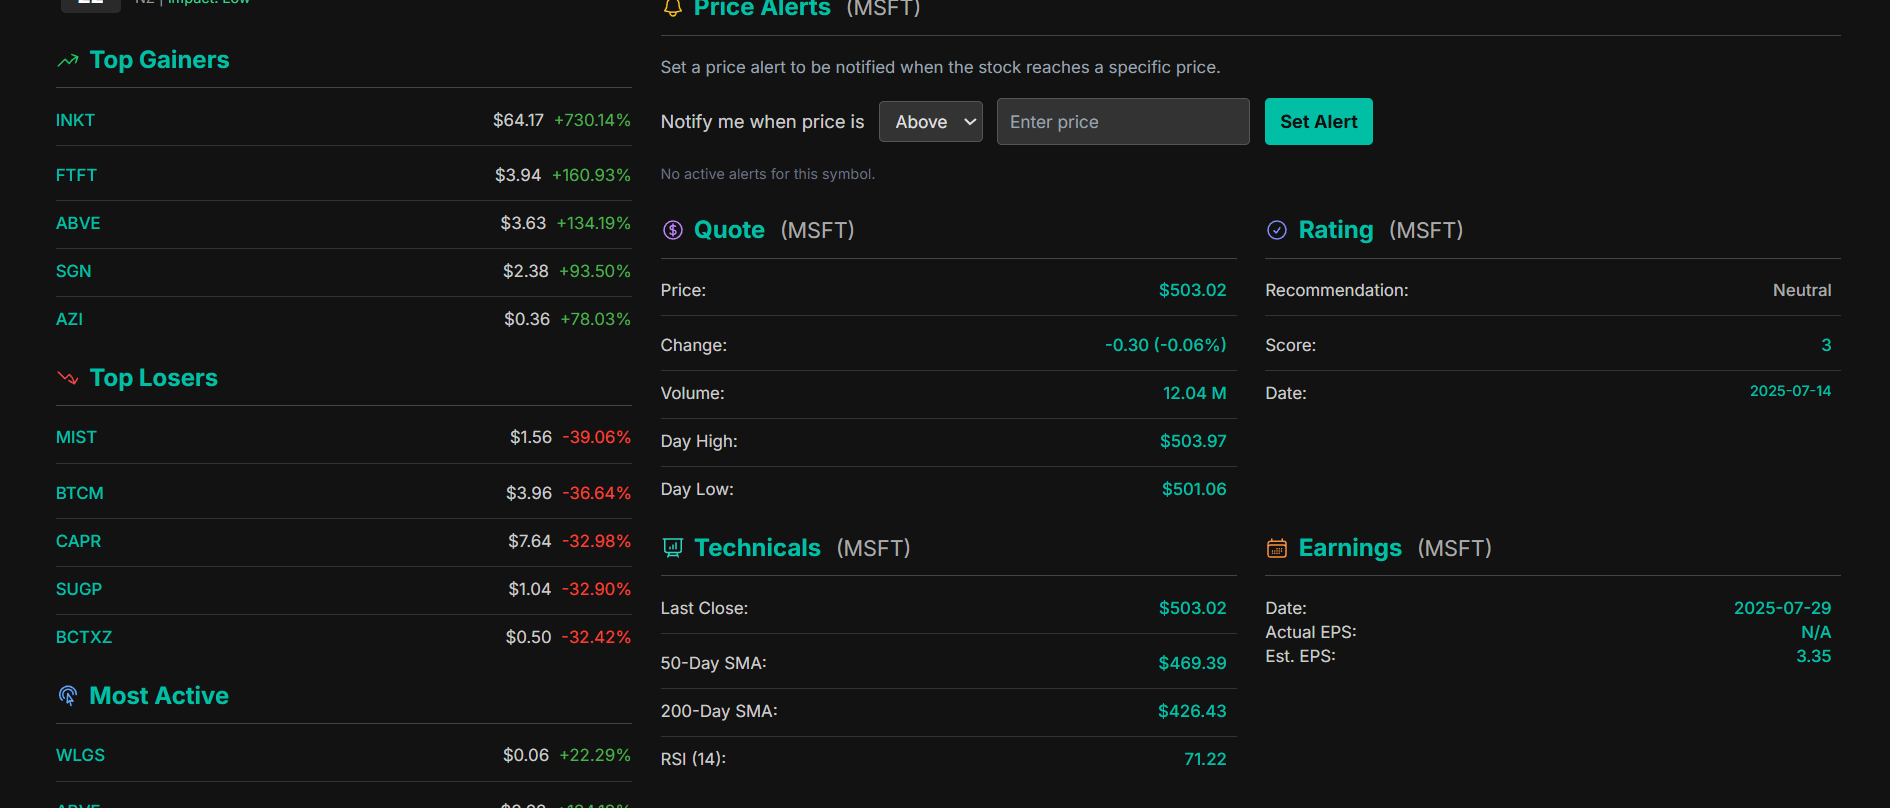The width and height of the screenshot is (1890, 808).
Task: Select the ABVE gainer ticker
Action: 78,223
